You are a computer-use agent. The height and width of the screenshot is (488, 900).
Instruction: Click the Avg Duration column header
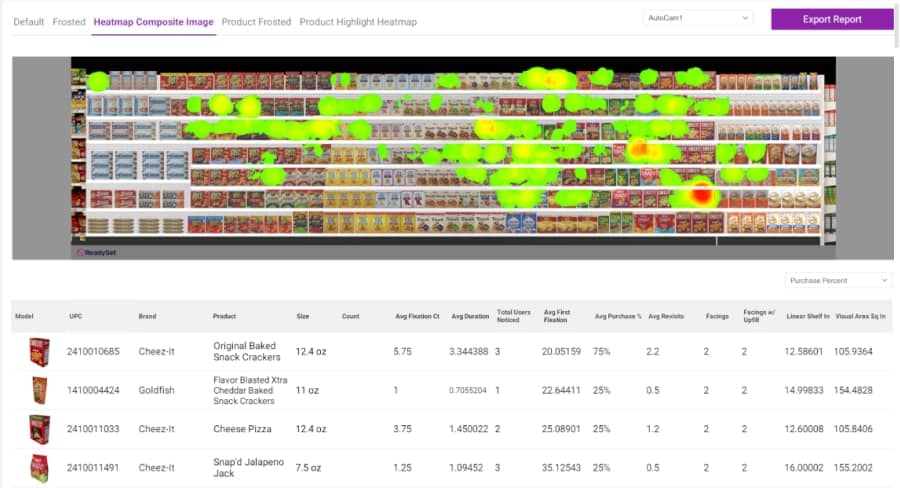point(469,317)
